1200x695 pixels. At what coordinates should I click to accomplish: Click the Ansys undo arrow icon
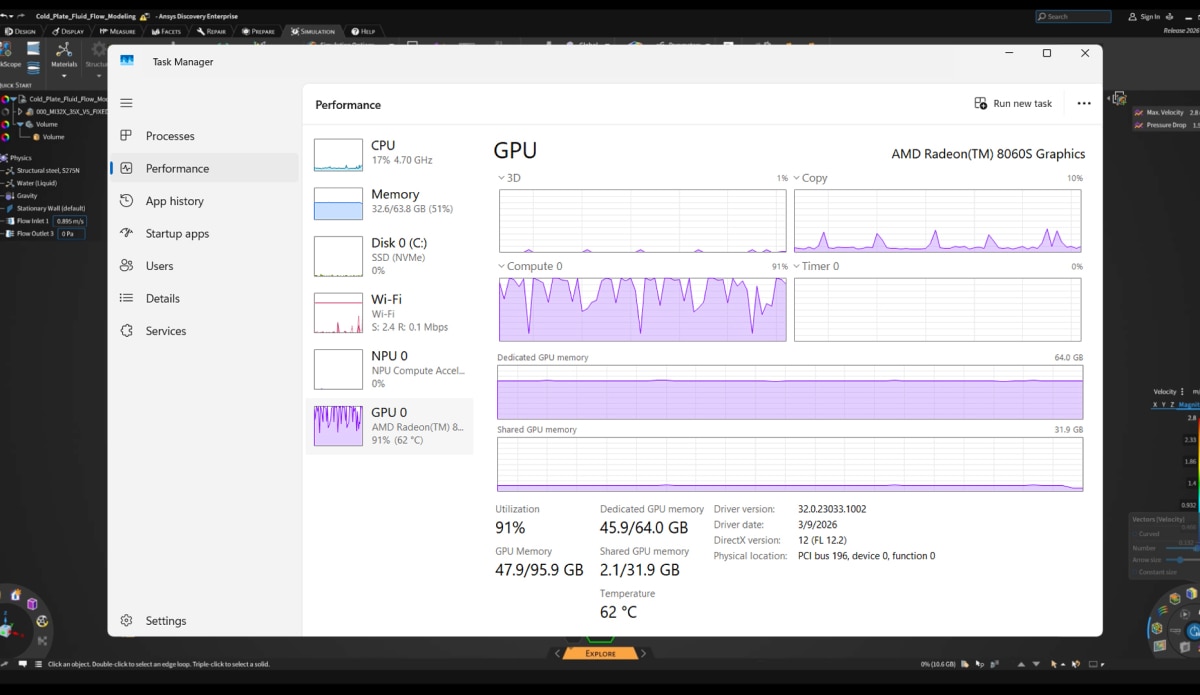6,16
